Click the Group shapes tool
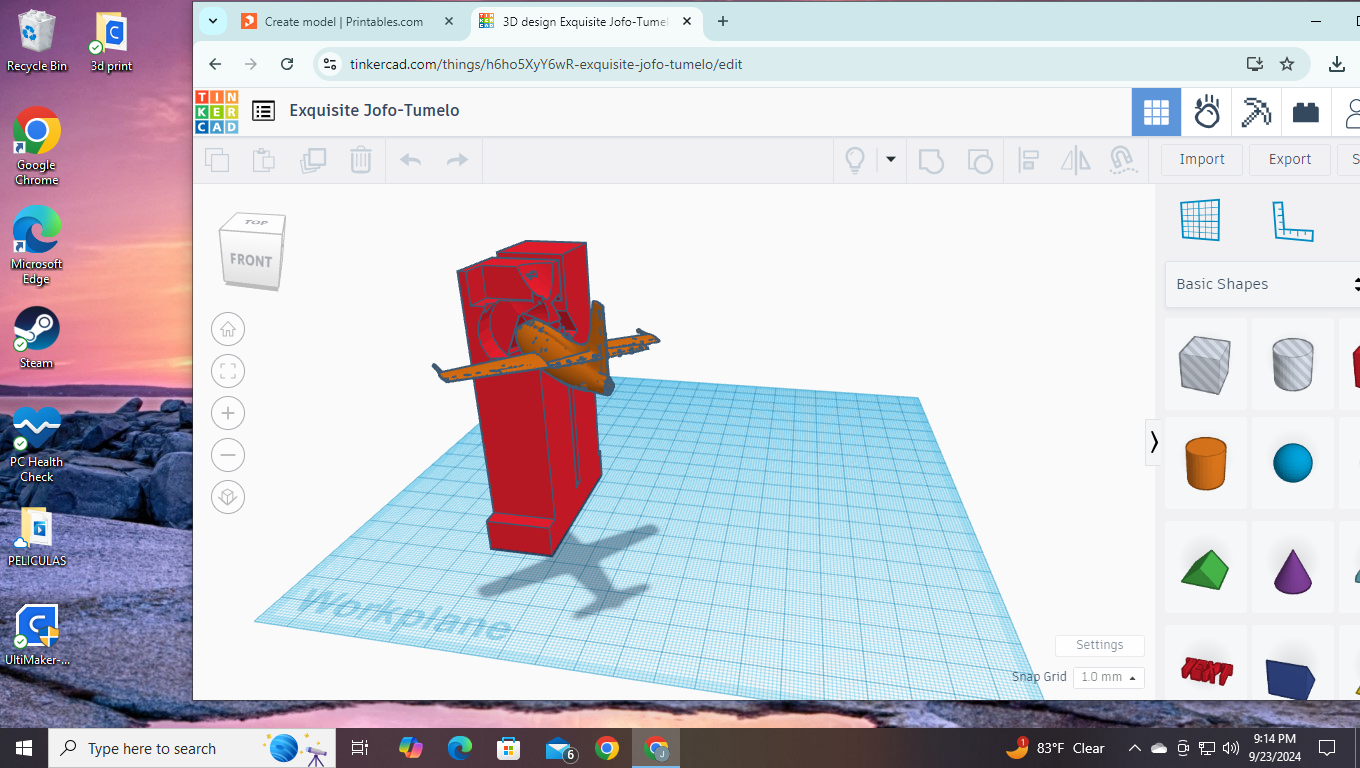This screenshot has height=768, width=1360. pyautogui.click(x=931, y=160)
